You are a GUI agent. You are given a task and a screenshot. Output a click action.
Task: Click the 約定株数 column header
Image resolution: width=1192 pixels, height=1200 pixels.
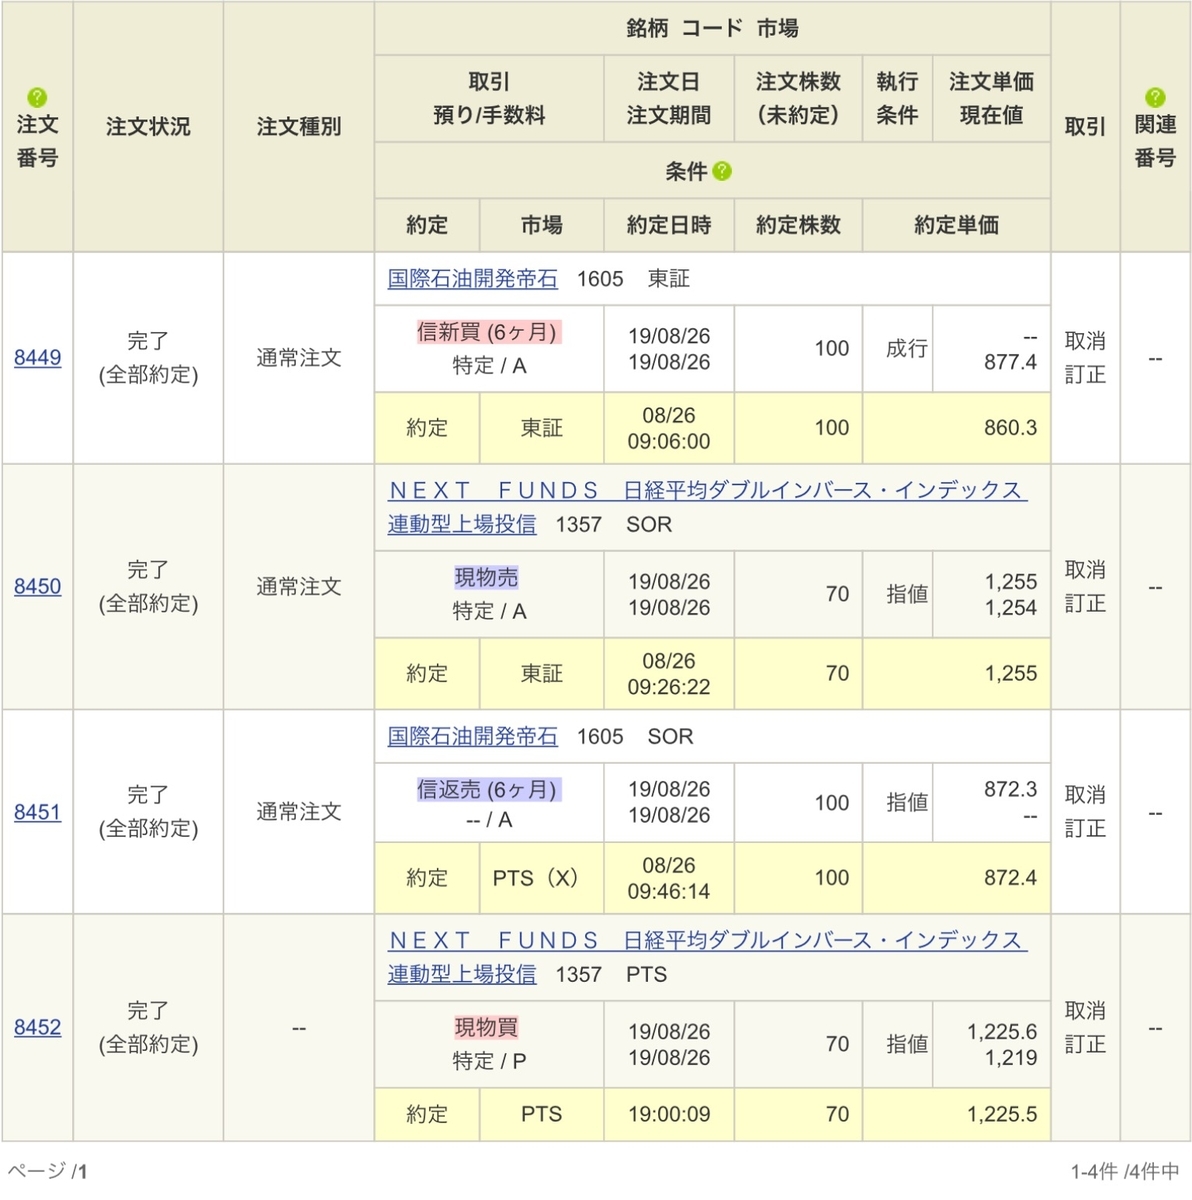(798, 225)
